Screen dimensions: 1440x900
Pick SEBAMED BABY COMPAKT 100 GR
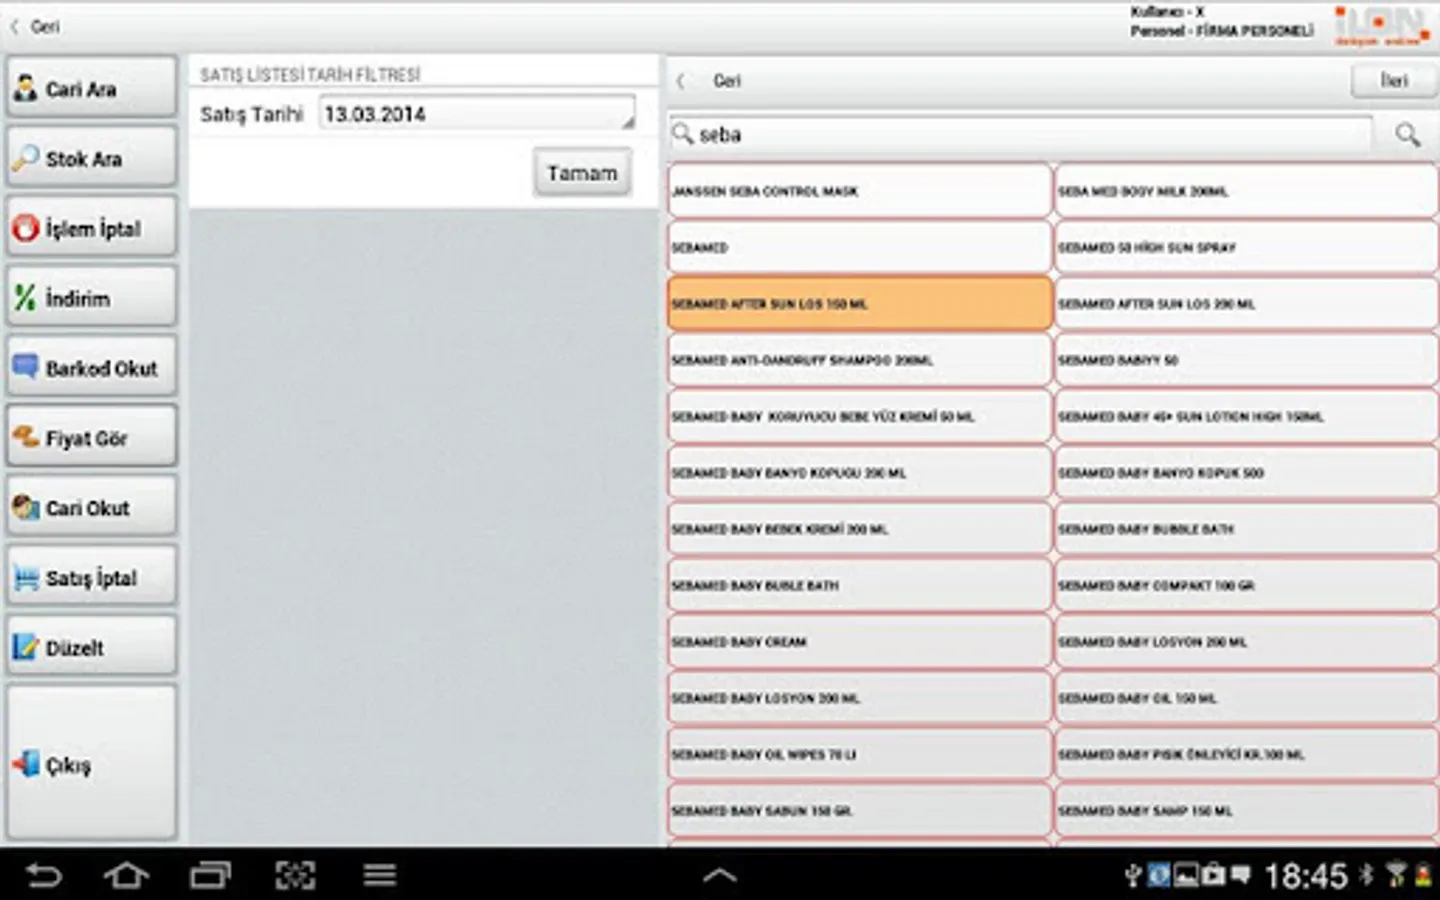click(1246, 586)
